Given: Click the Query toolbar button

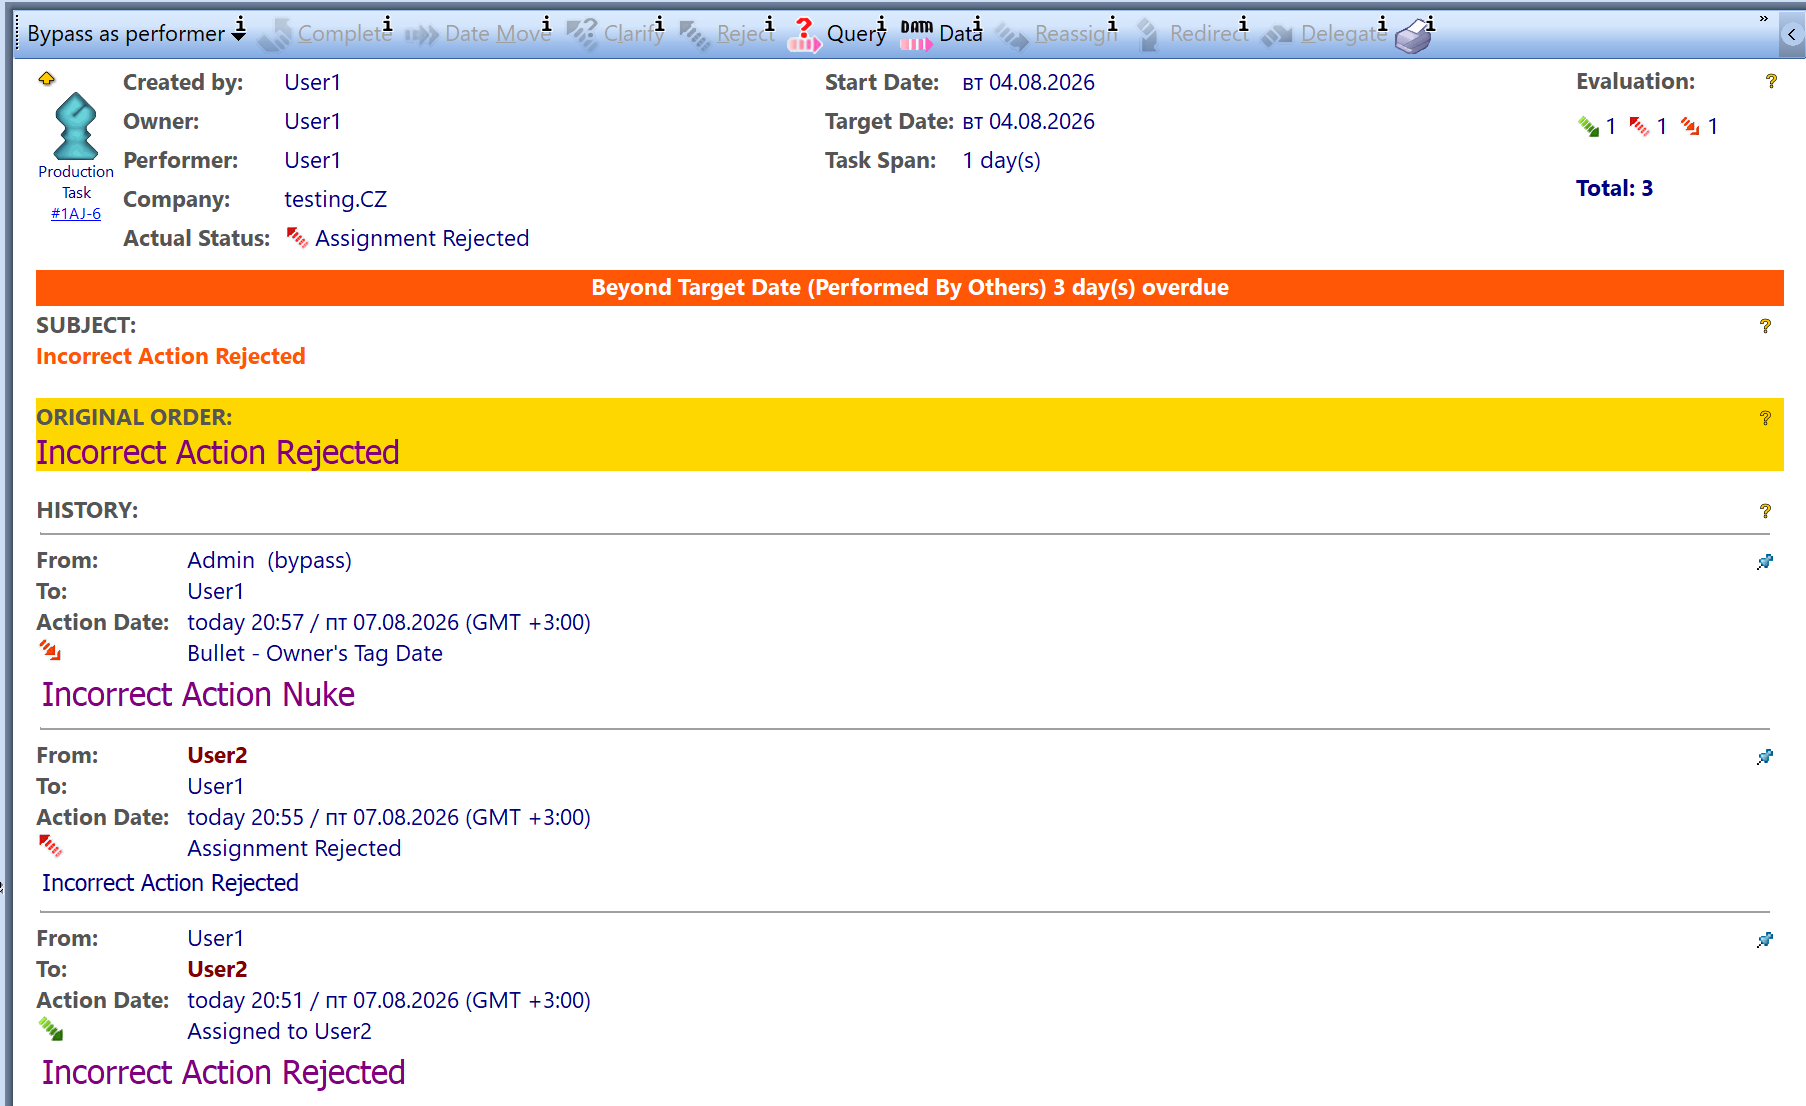Looking at the screenshot, I should (x=837, y=33).
